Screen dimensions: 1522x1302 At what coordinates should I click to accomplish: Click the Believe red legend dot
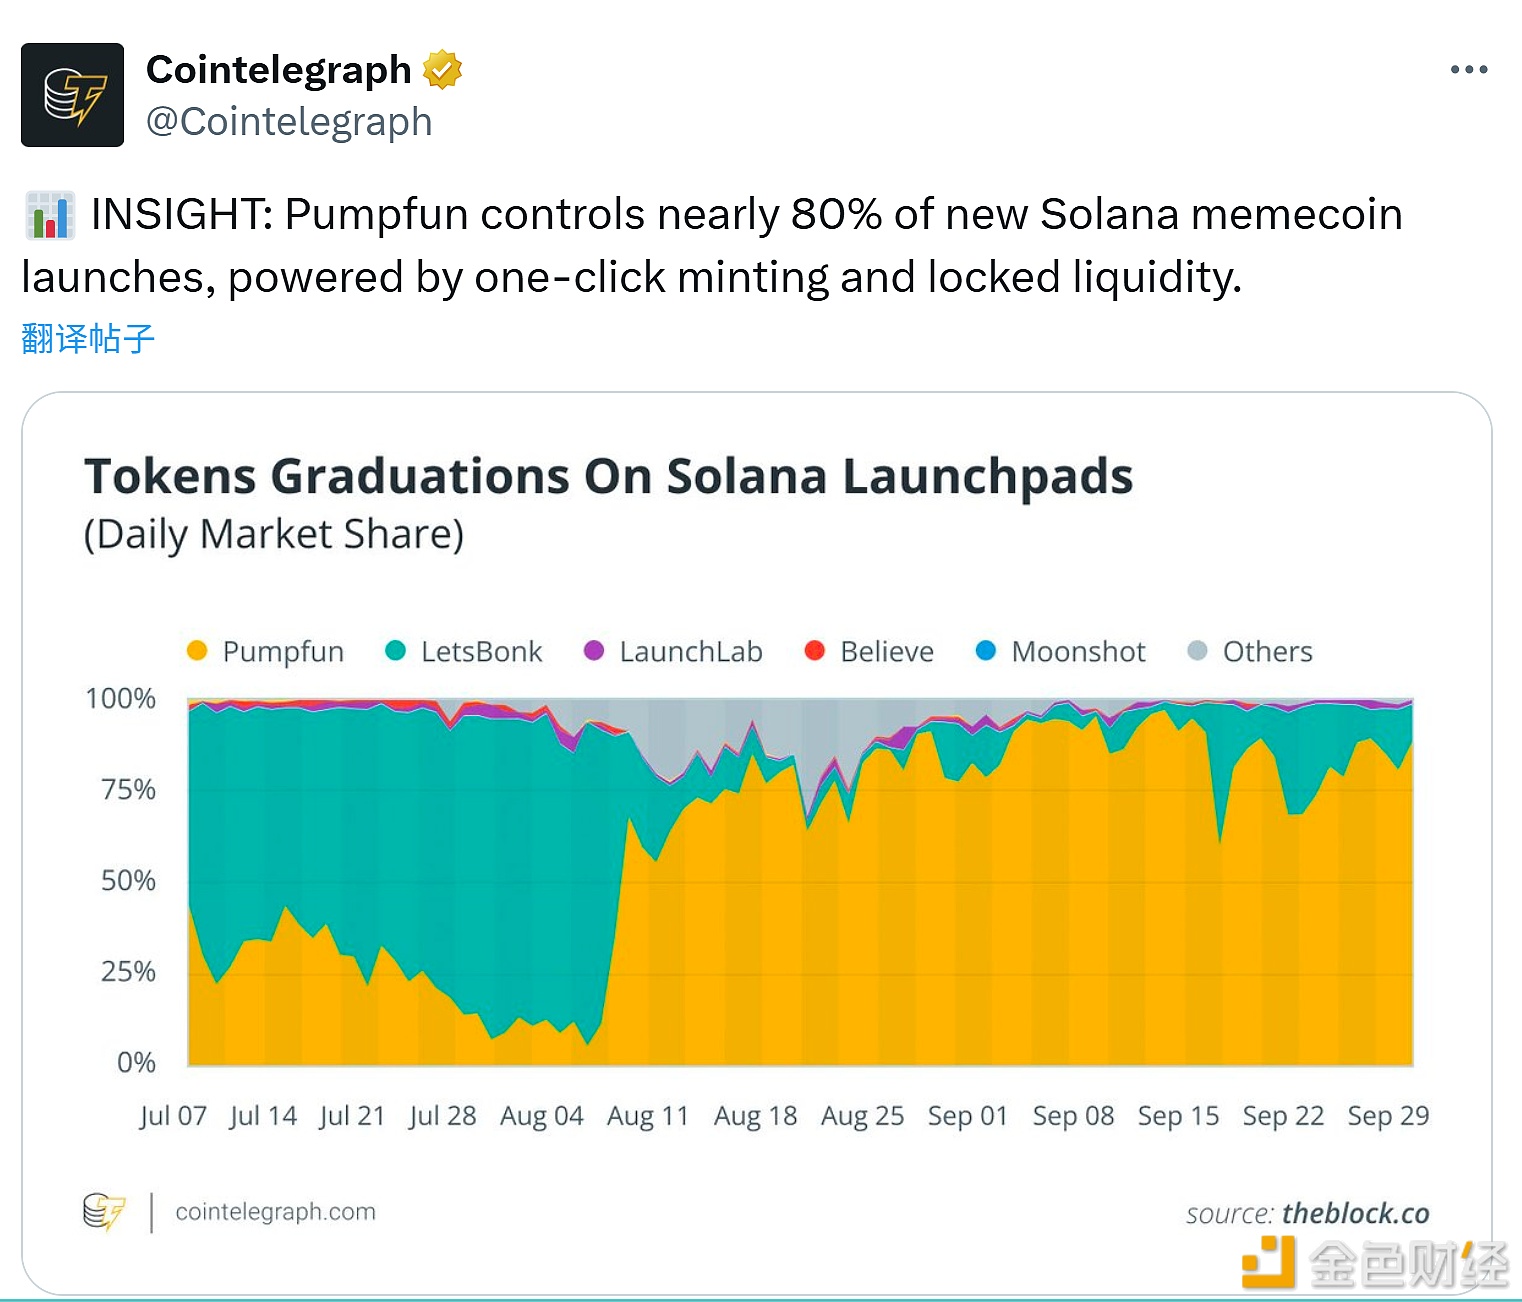tap(815, 651)
